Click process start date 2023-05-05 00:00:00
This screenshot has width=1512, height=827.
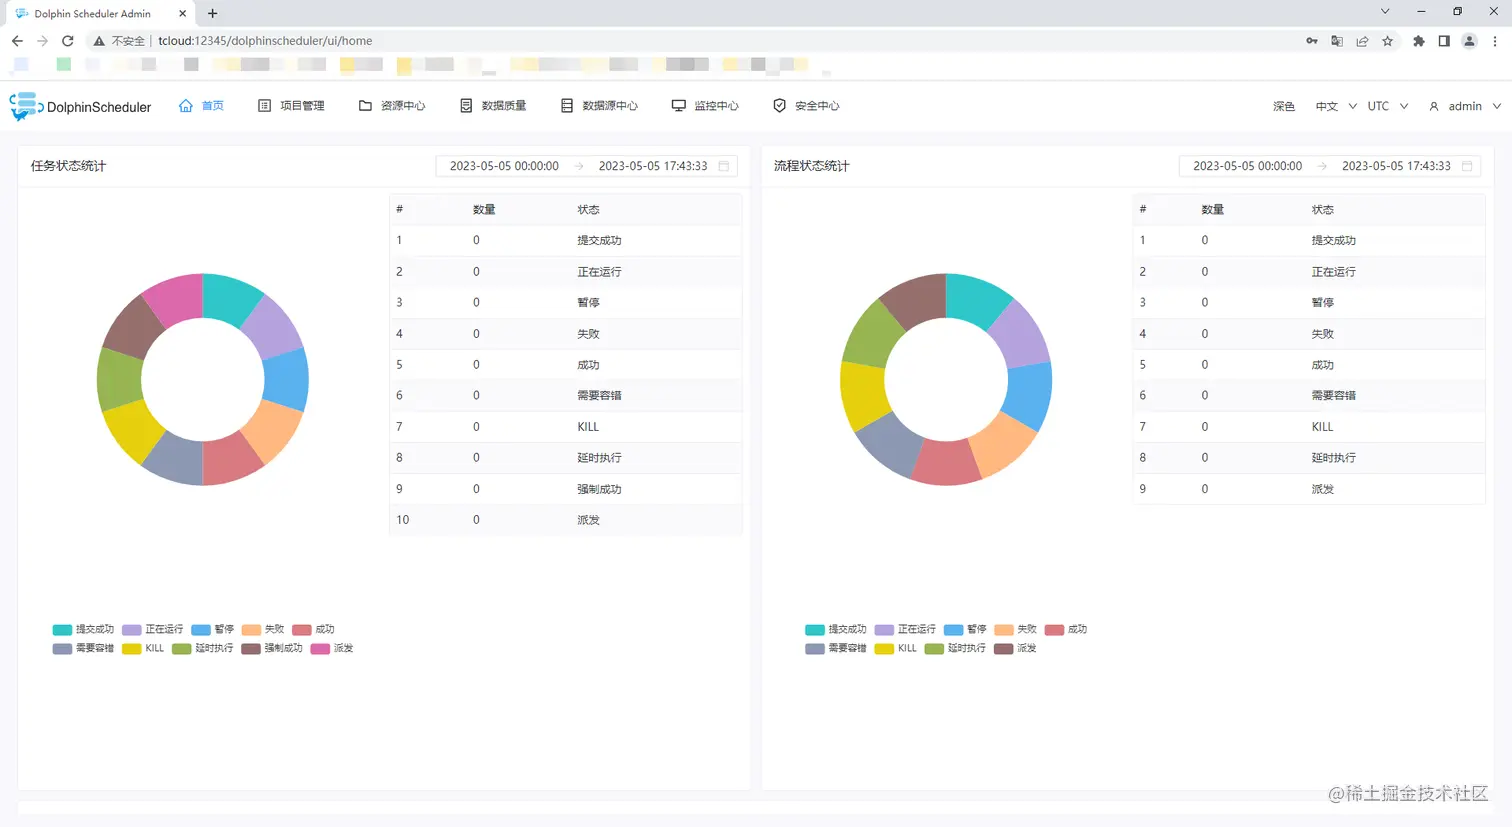[1247, 166]
